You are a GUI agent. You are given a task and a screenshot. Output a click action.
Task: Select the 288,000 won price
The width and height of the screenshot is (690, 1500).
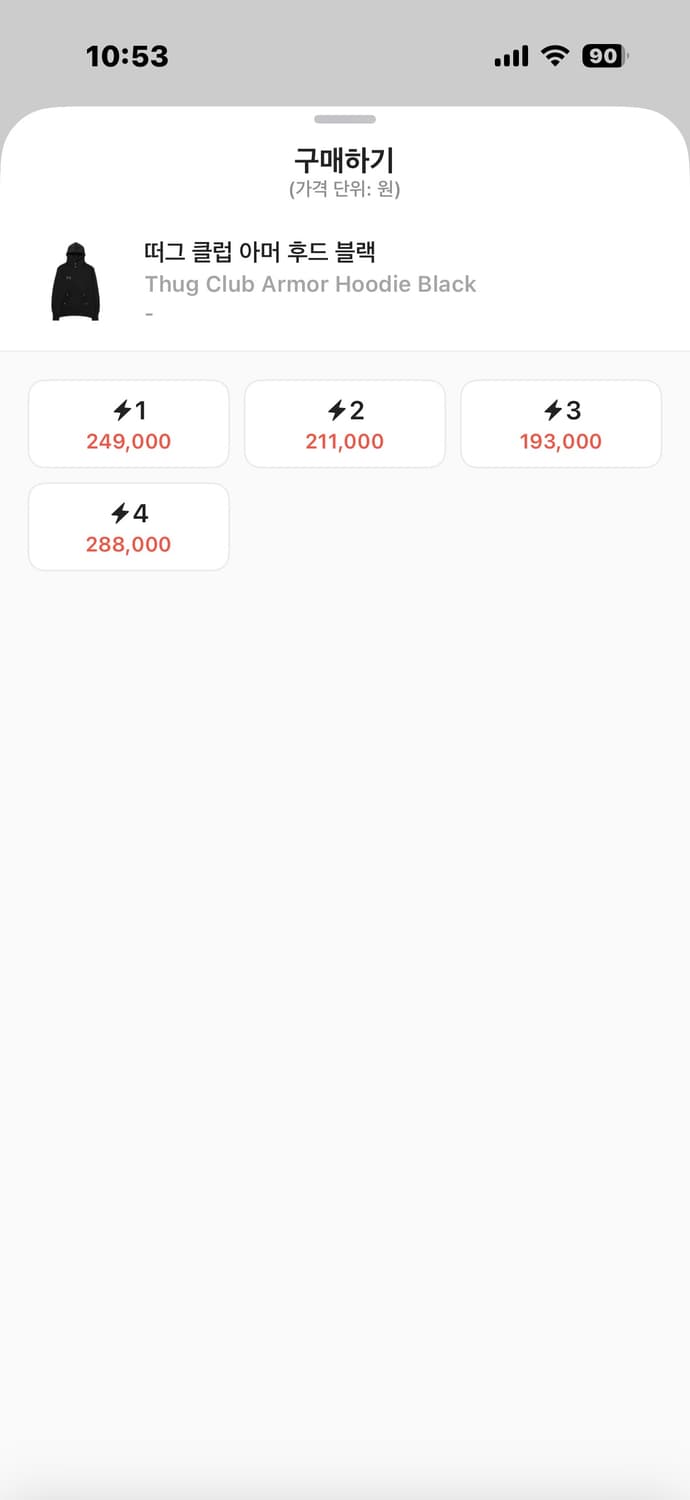coord(129,544)
